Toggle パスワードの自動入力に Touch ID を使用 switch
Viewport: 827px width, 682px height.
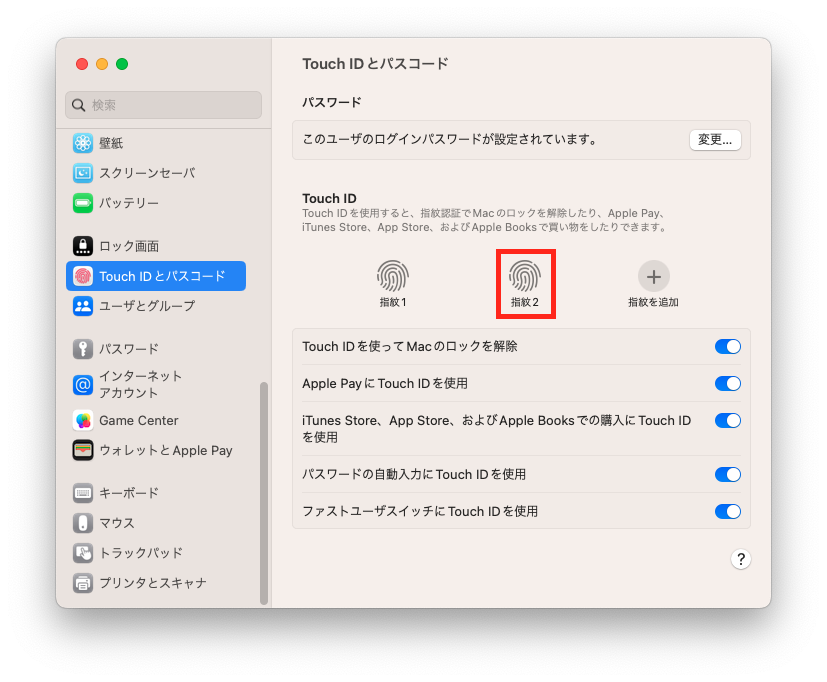coord(728,474)
